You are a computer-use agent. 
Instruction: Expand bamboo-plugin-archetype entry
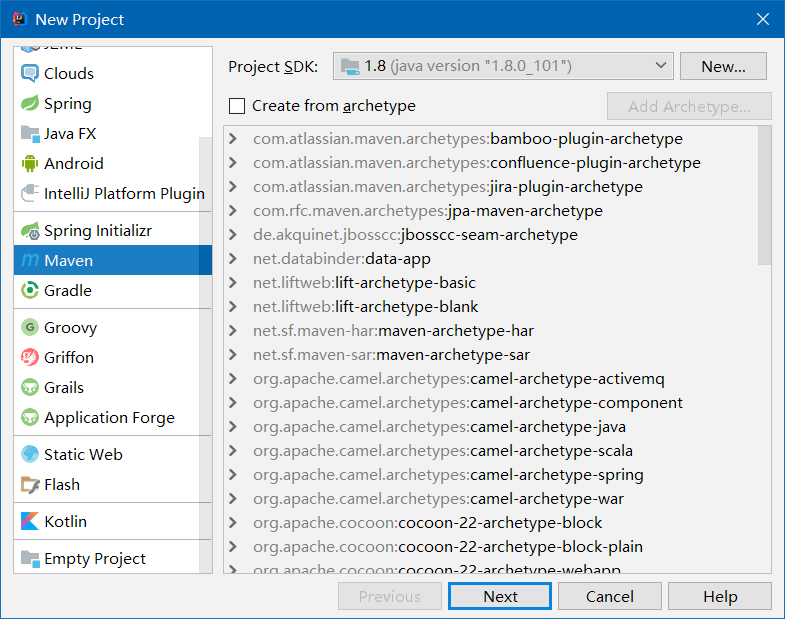(233, 139)
